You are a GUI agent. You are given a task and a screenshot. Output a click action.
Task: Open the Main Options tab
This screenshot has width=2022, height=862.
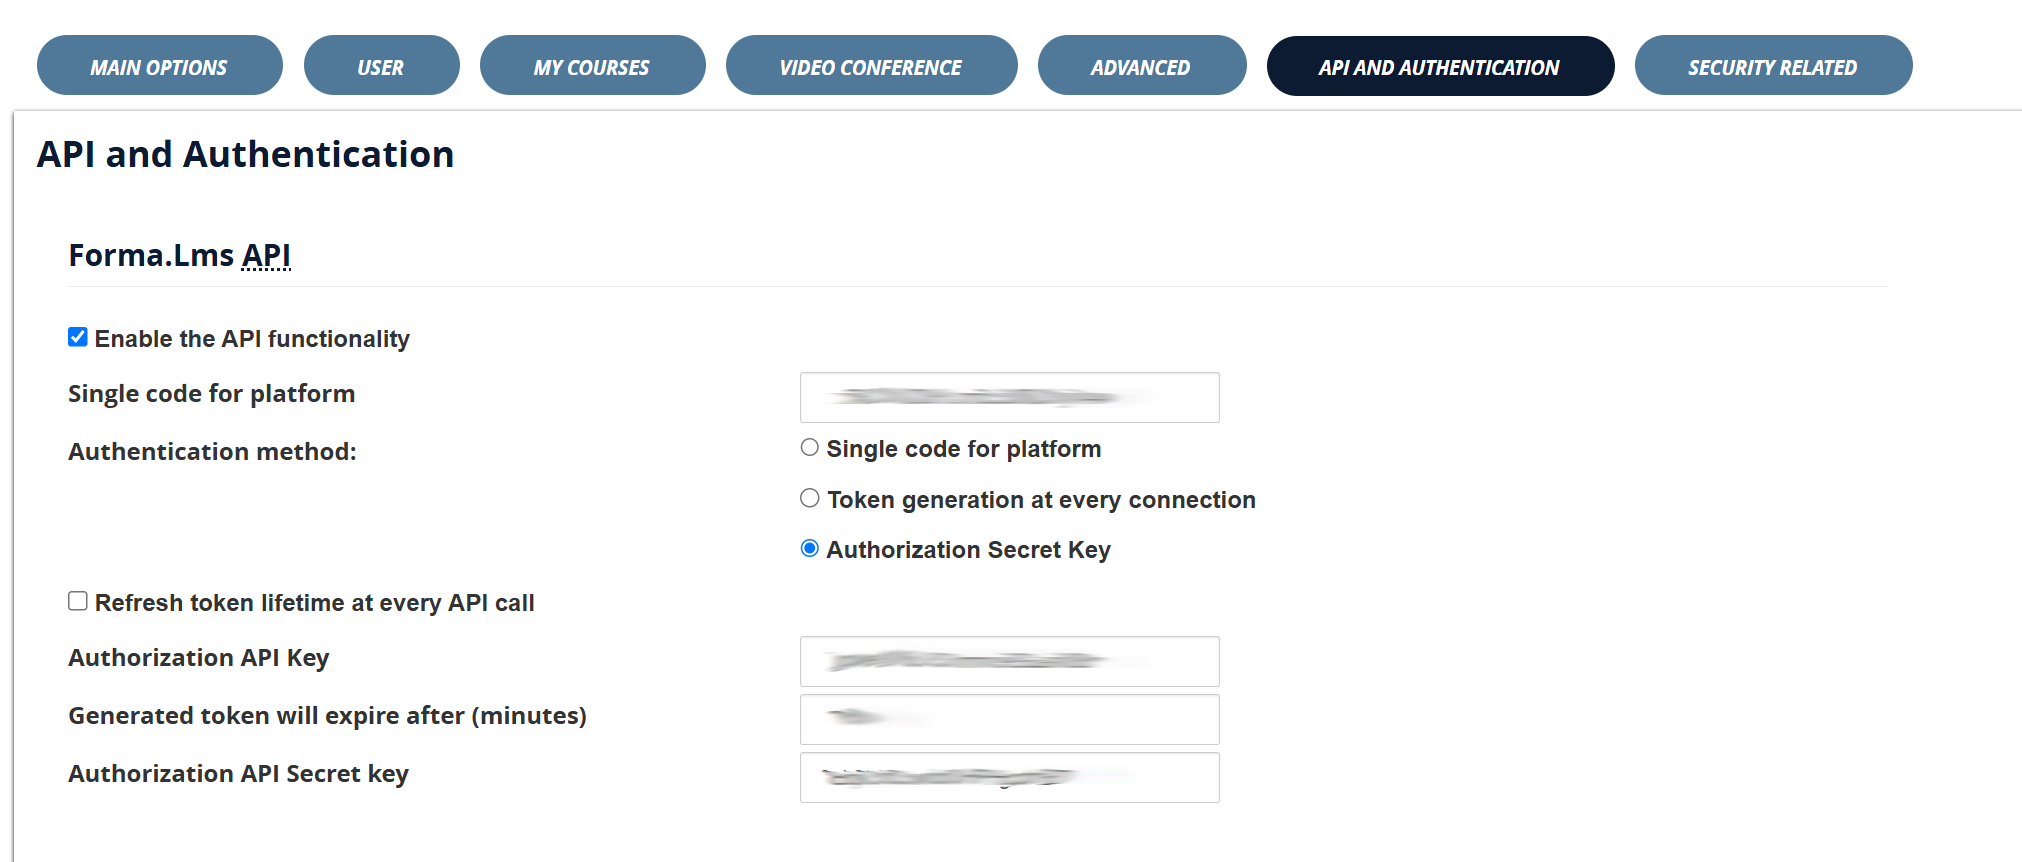tap(159, 66)
